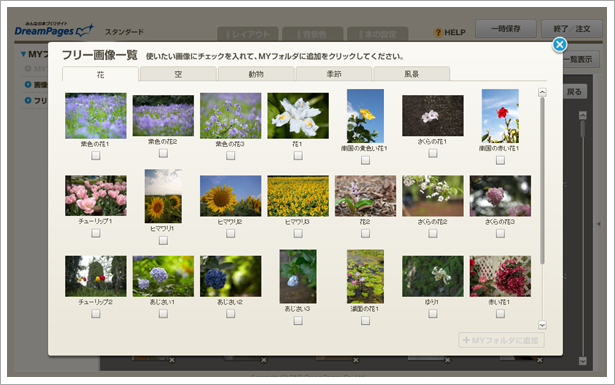Select the 南国の黄色い花1 thumbnail

click(365, 116)
